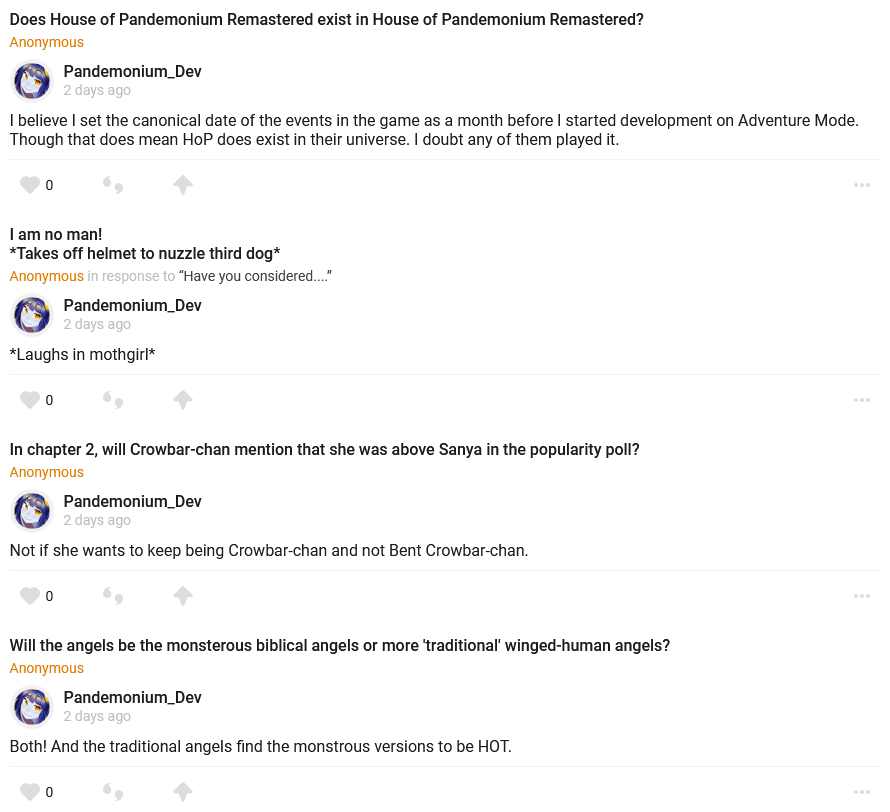
Task: Open the 'Have you considered....' linked question
Action: pyautogui.click(x=255, y=276)
